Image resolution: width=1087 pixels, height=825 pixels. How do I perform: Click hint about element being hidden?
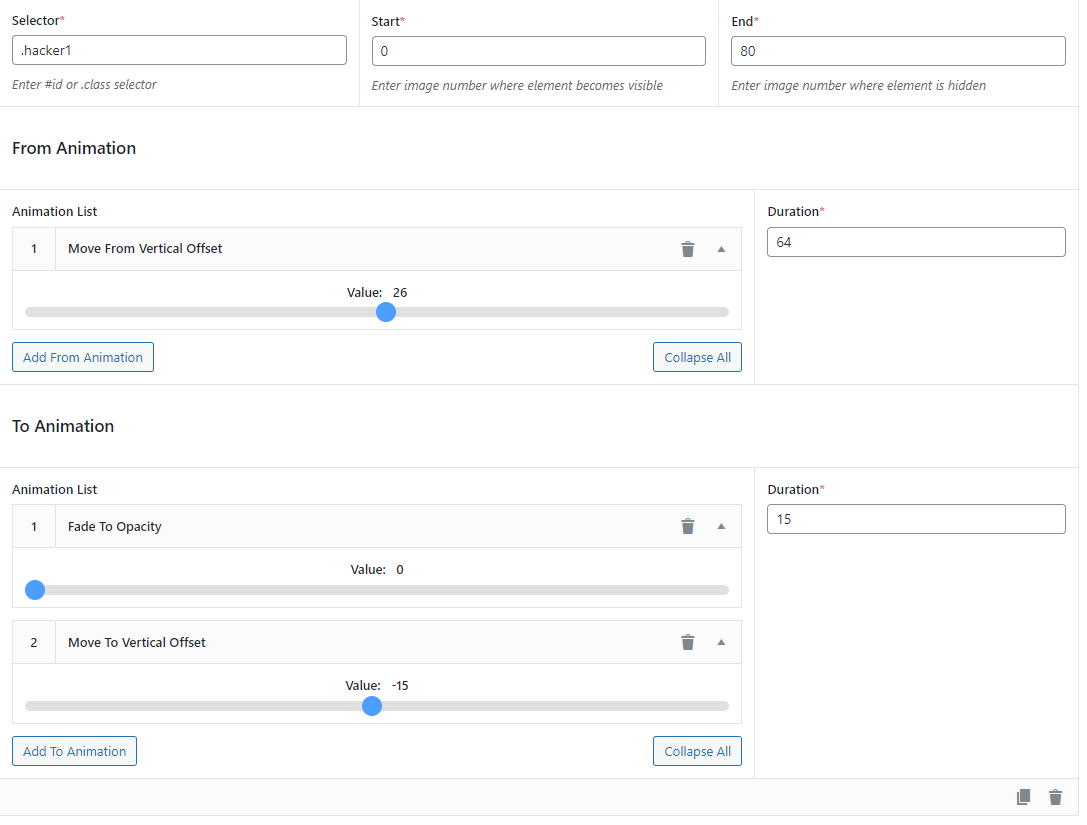pyautogui.click(x=859, y=86)
